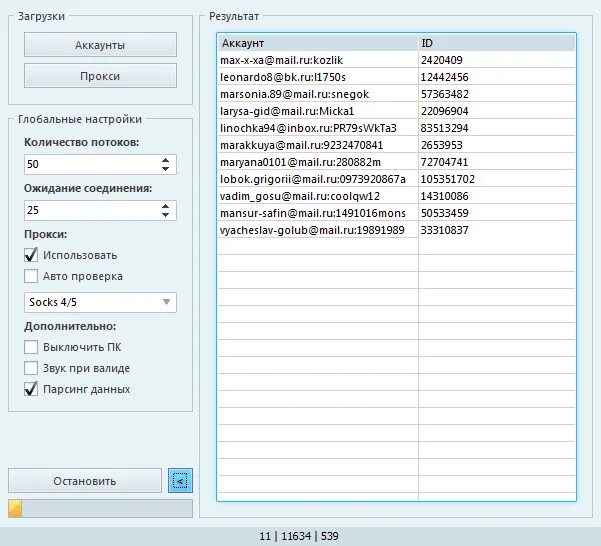This screenshot has width=601, height=546.
Task: Click ID cell 50533459
Action: coord(497,213)
